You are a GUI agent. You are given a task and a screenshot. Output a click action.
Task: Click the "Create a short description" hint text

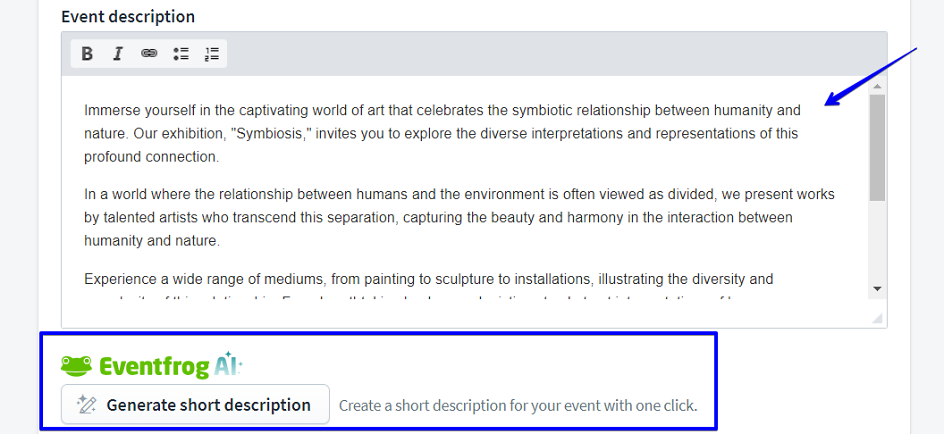(518, 406)
